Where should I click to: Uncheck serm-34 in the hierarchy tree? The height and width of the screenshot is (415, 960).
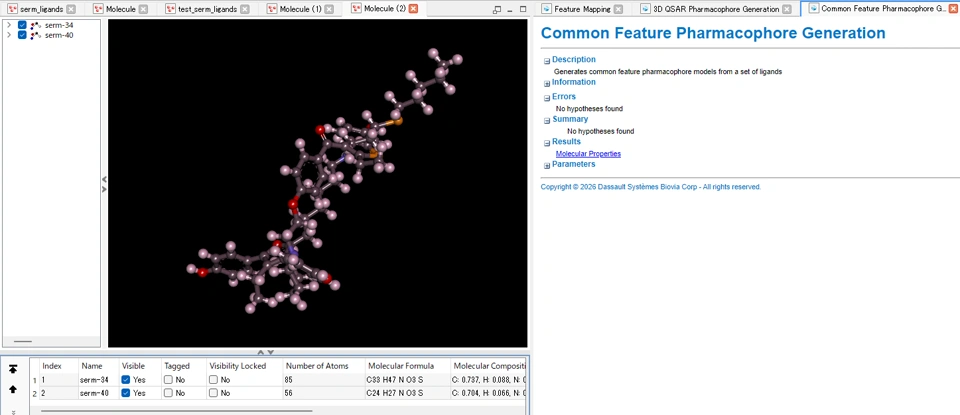[x=22, y=25]
